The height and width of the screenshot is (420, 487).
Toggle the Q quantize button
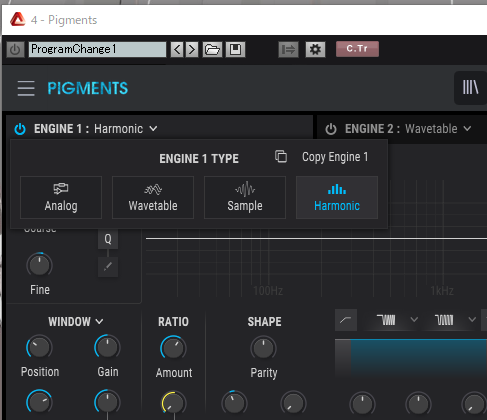108,239
